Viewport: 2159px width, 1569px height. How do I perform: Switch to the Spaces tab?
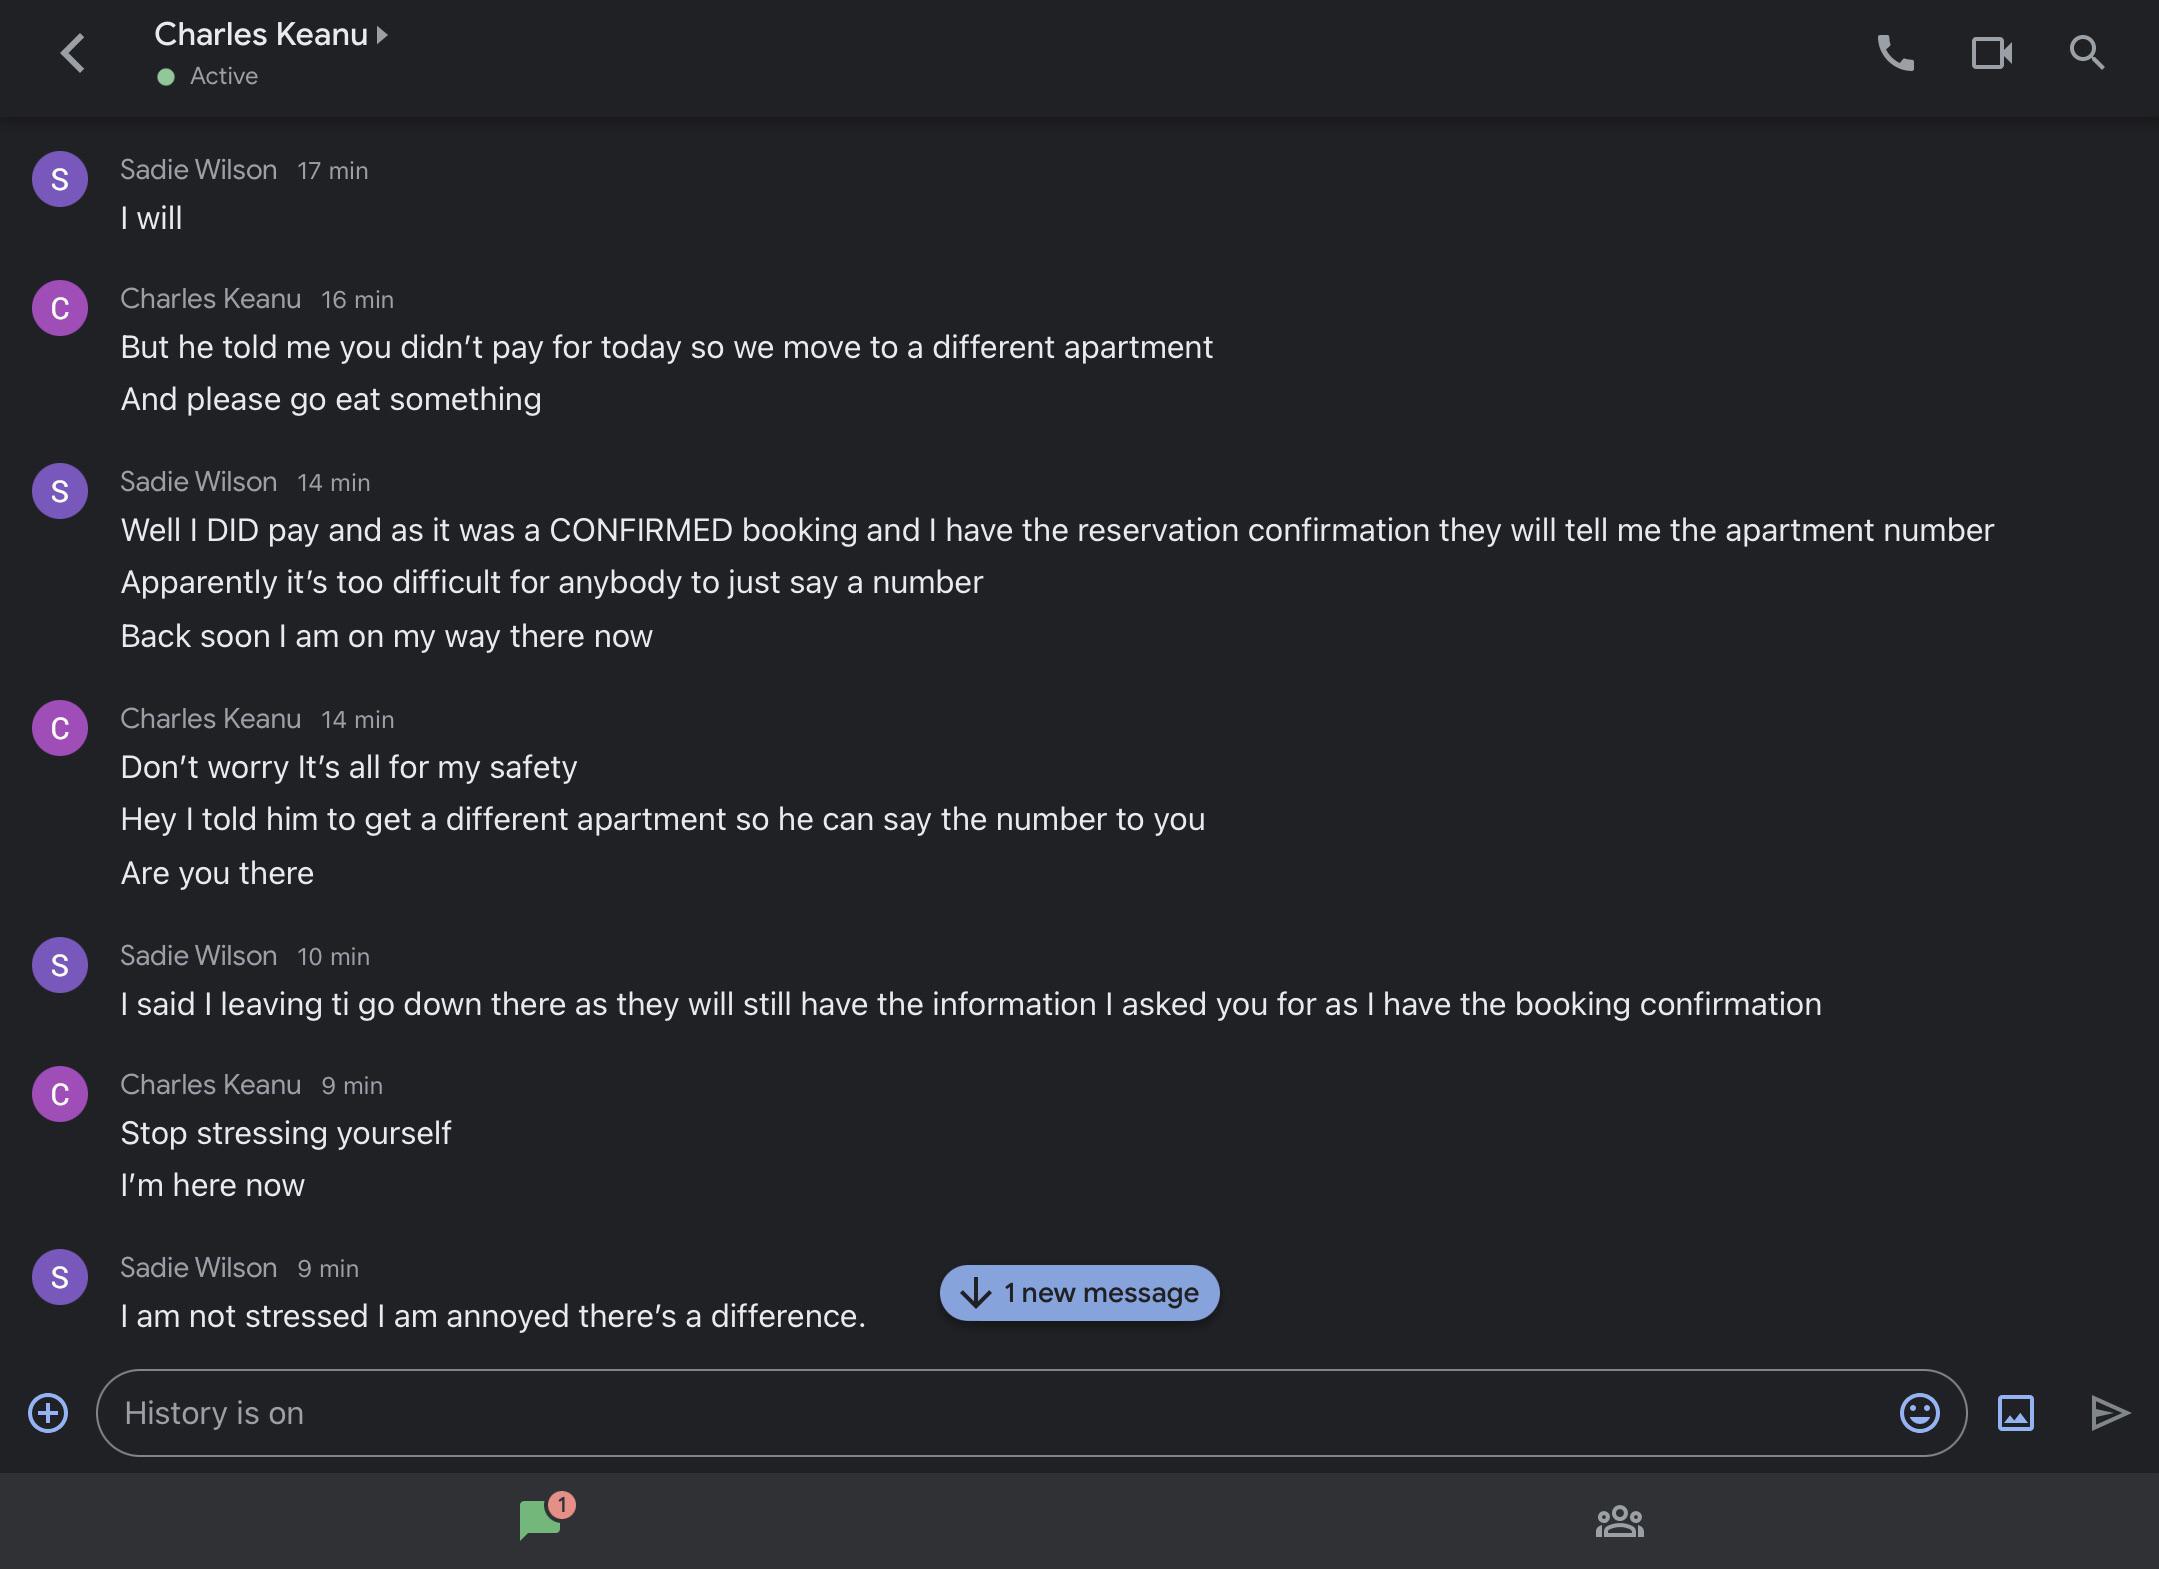click(1619, 1521)
